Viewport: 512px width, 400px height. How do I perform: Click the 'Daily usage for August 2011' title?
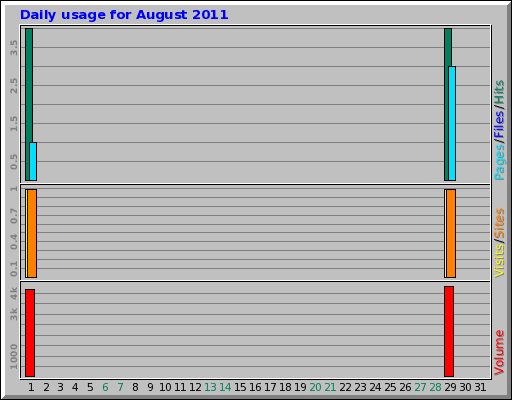[x=124, y=15]
